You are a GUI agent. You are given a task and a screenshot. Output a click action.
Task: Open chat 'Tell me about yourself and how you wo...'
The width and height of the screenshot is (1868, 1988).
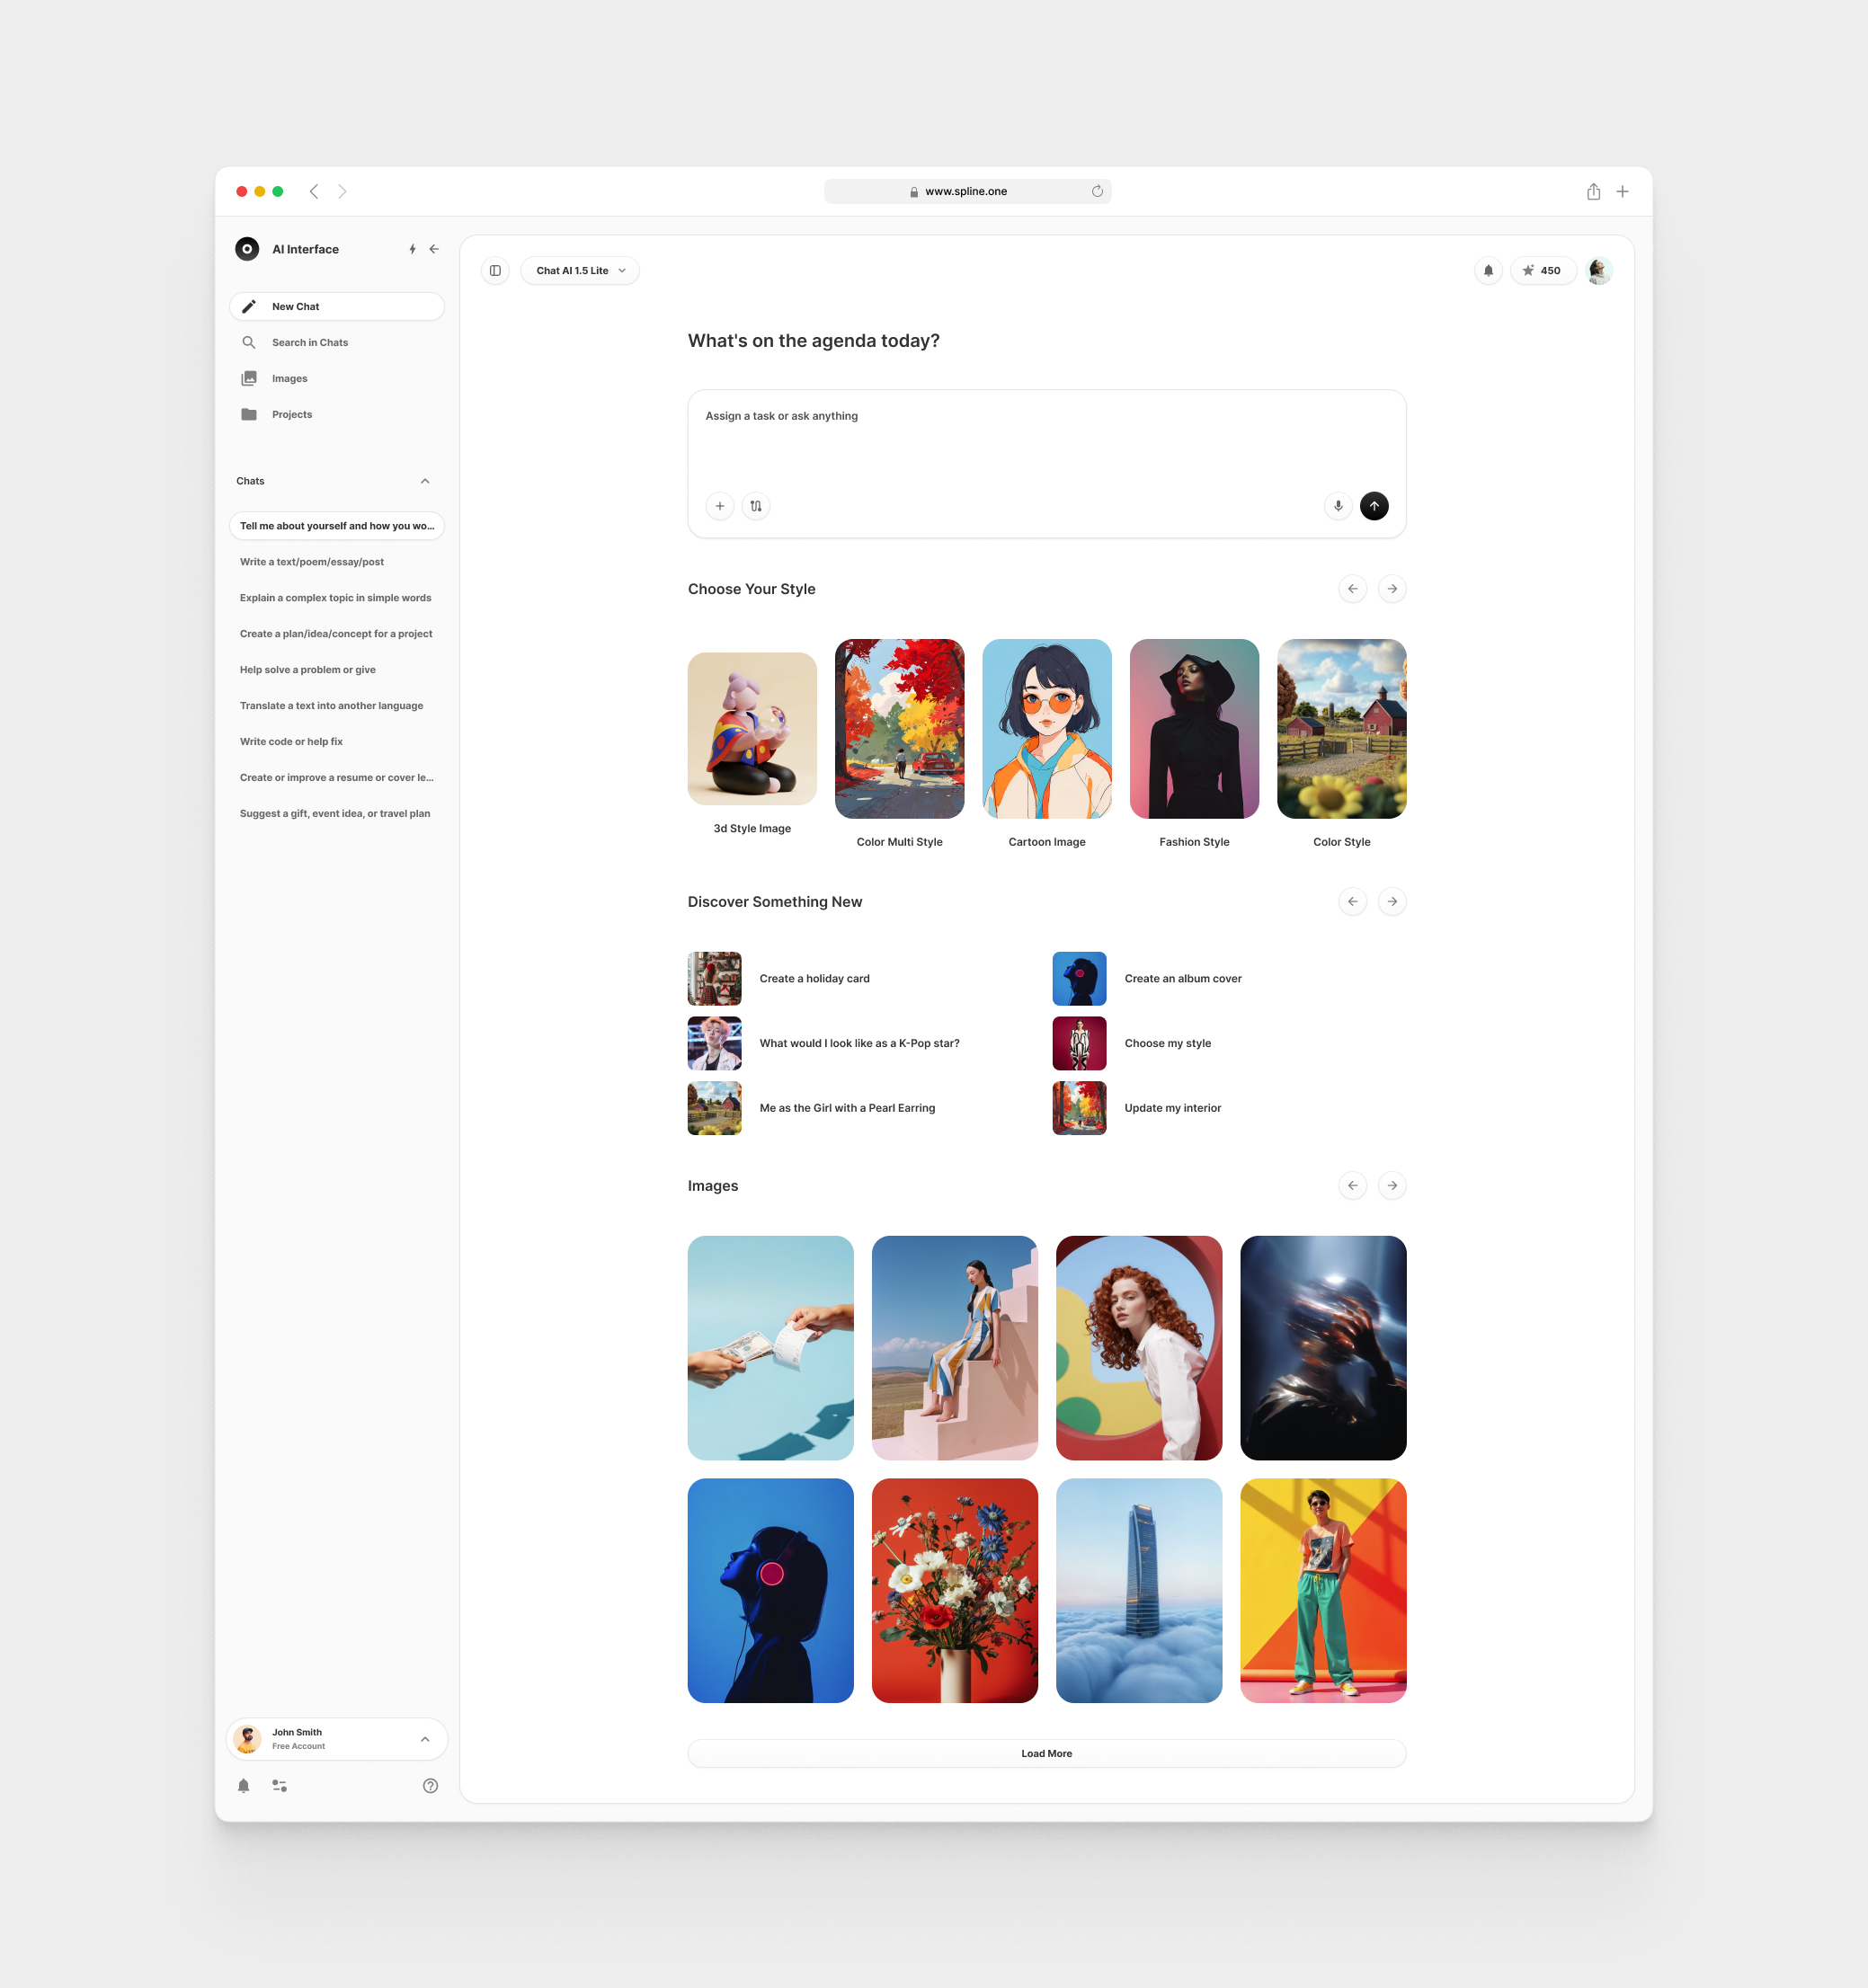point(337,526)
